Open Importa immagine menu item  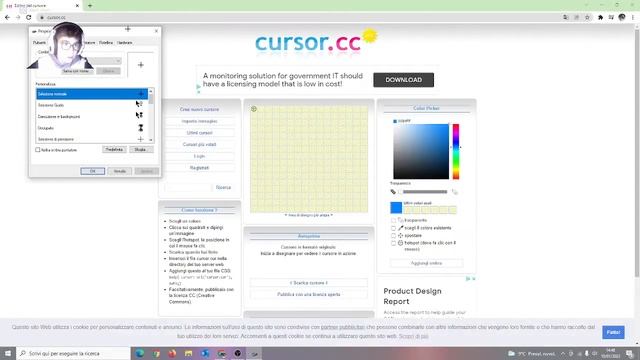point(200,121)
